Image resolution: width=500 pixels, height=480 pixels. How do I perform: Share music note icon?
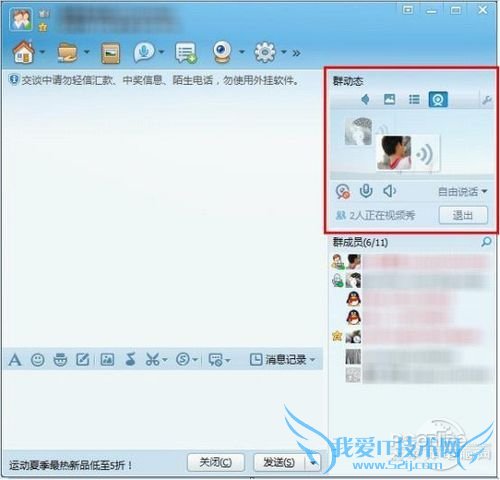click(130, 359)
